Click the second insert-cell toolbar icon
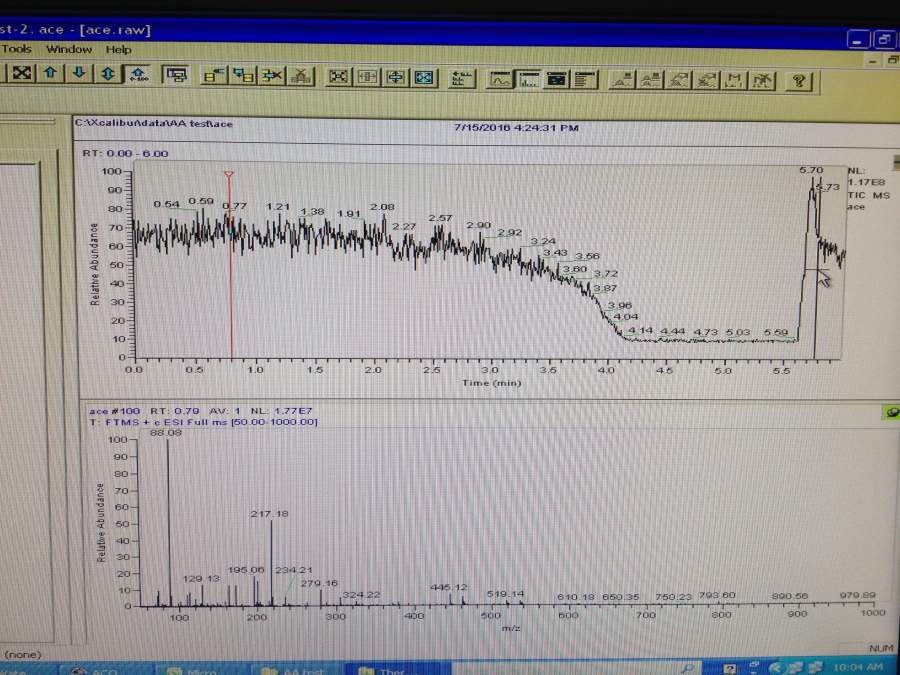This screenshot has height=675, width=900. pos(243,75)
